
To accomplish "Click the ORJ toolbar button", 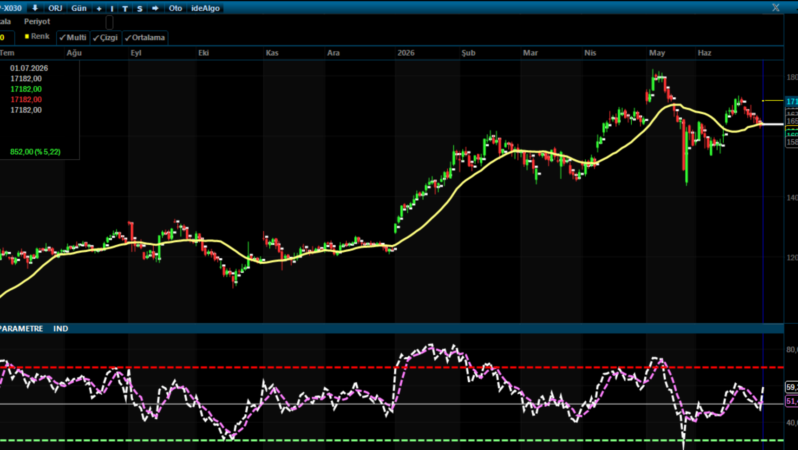I will click(x=55, y=9).
